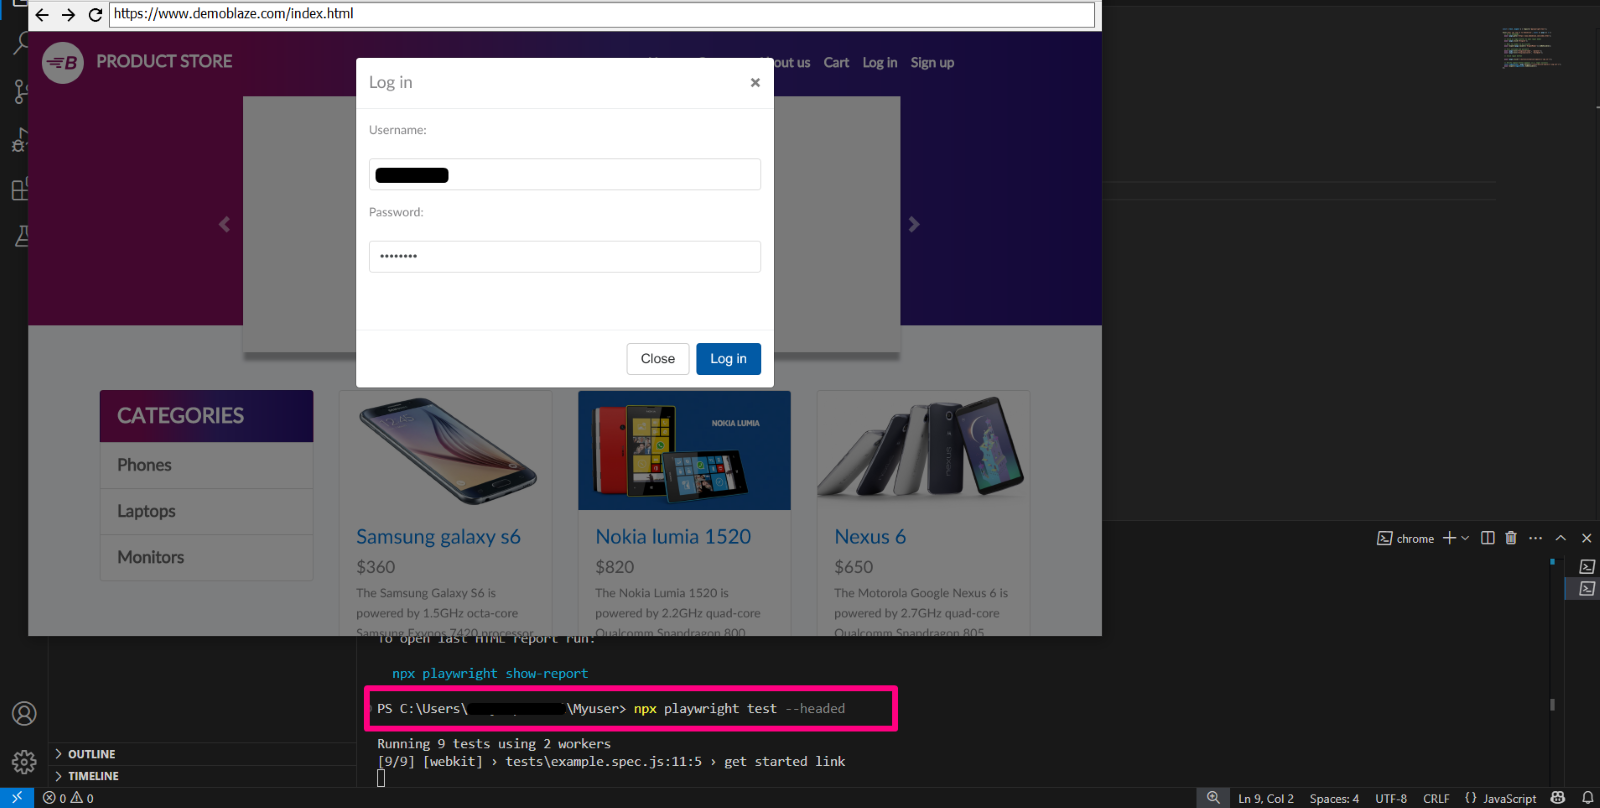
Task: Open Samsung galaxy s6 product link
Action: [438, 537]
